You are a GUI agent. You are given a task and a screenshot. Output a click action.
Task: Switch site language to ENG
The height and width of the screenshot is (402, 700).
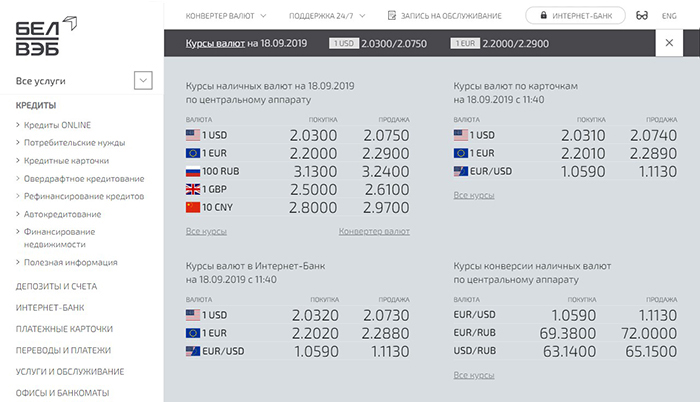[x=671, y=16]
